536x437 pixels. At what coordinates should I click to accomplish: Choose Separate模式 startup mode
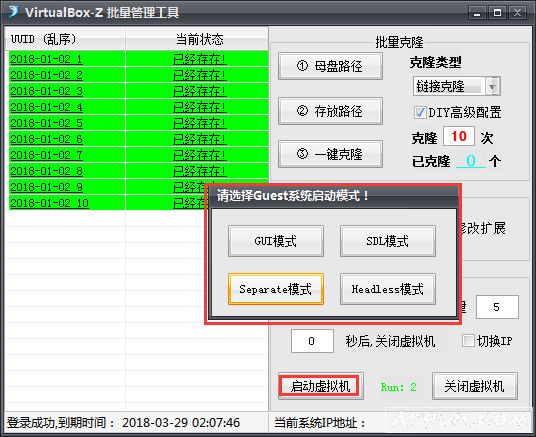[x=276, y=289]
